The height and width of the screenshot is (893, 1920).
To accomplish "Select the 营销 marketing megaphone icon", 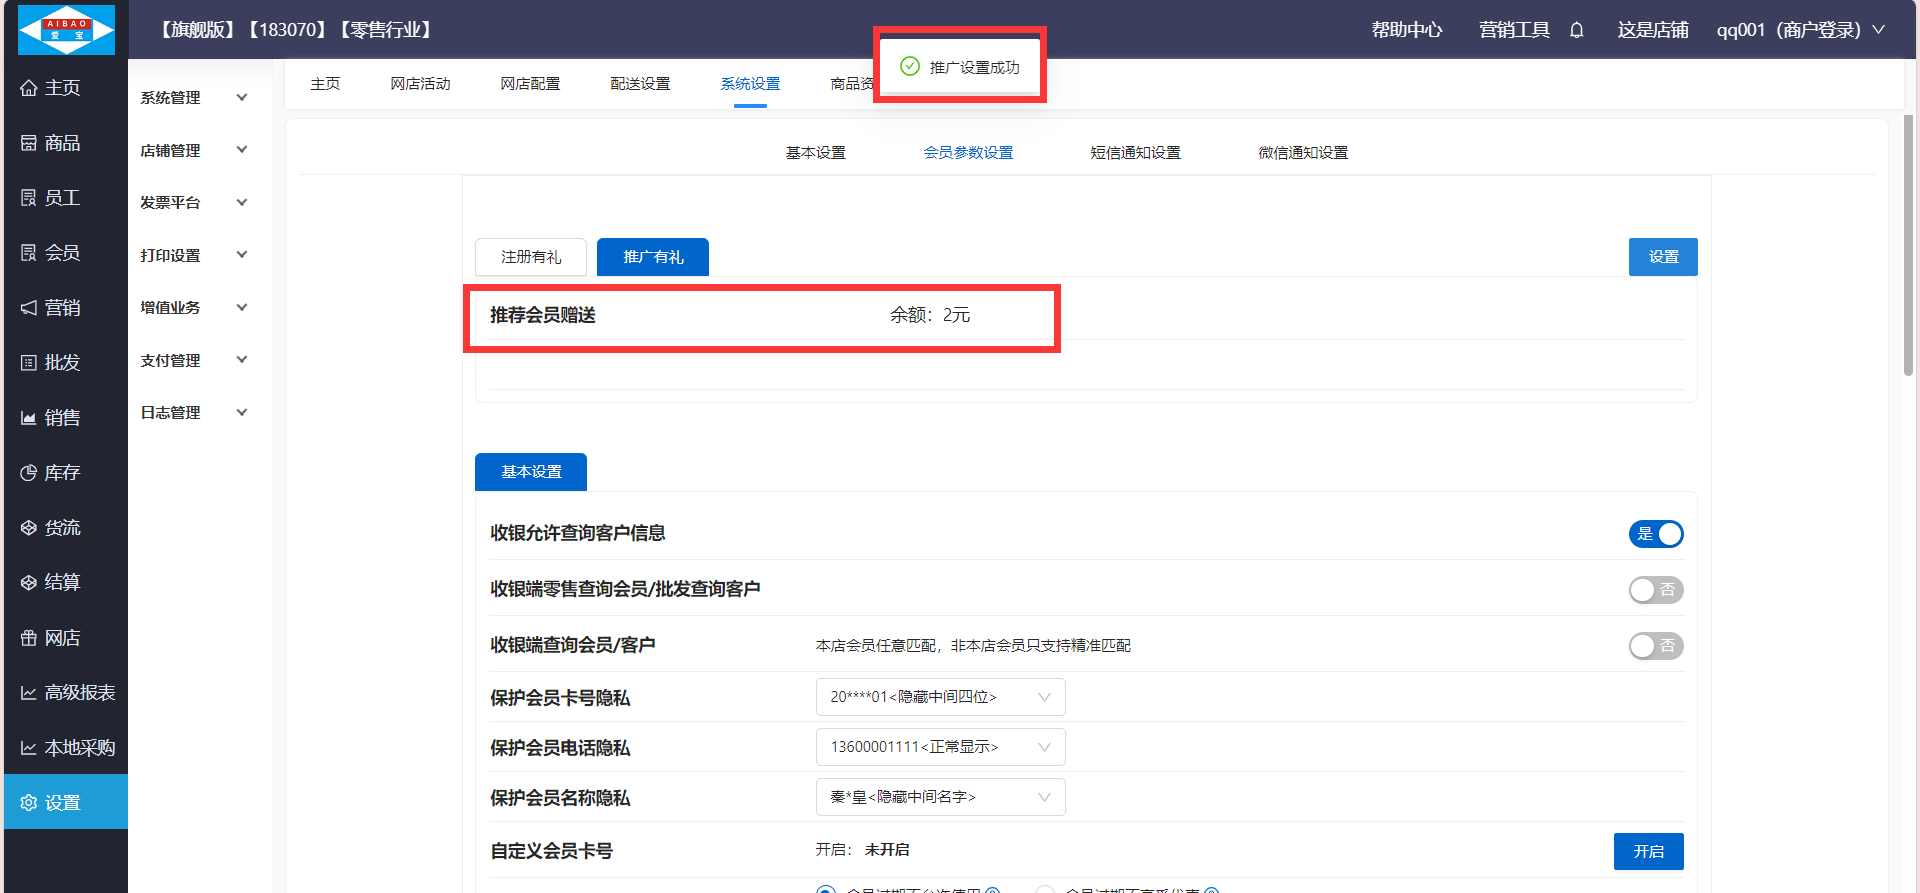I will [x=29, y=308].
